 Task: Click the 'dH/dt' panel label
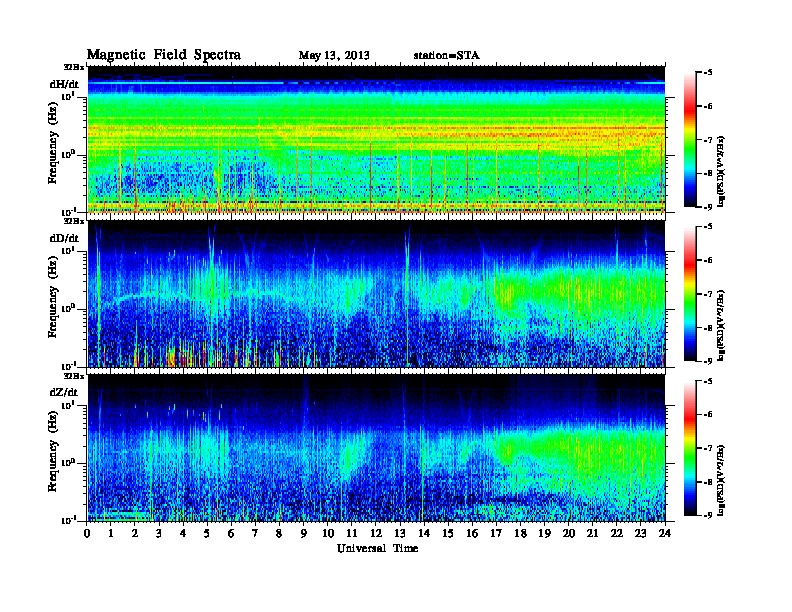coord(64,84)
